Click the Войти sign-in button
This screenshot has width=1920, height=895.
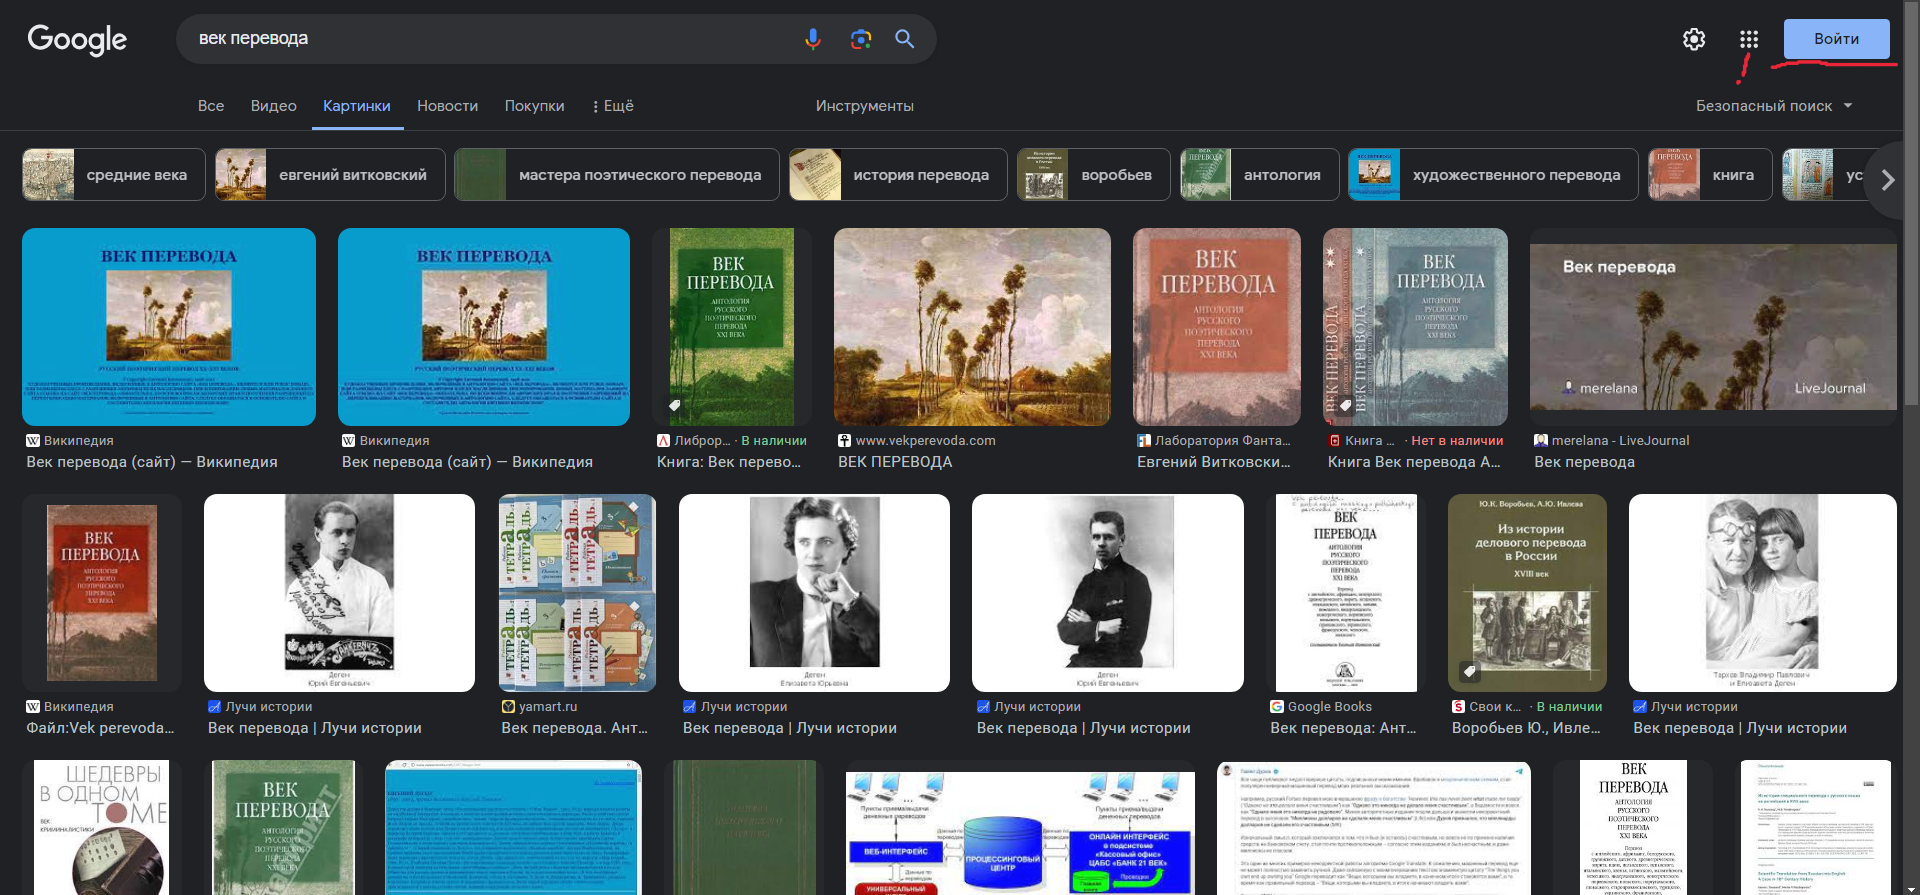click(x=1837, y=39)
